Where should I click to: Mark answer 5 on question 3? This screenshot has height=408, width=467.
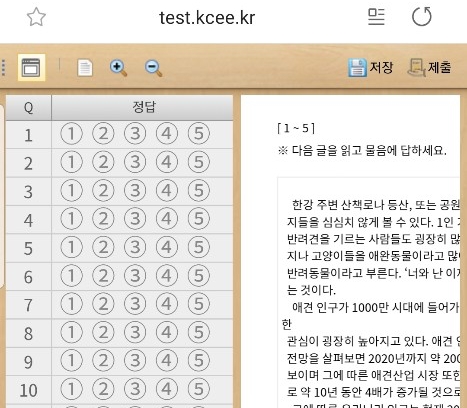coord(199,190)
